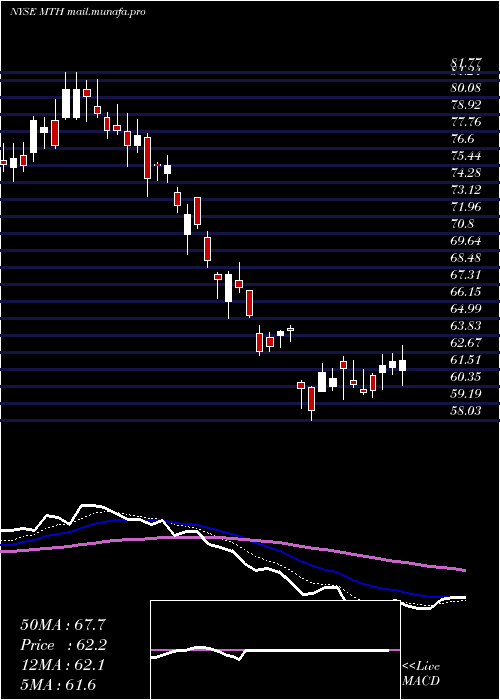This screenshot has width=500, height=700.
Task: Click the 73.12 price axis label
Action: (466, 190)
